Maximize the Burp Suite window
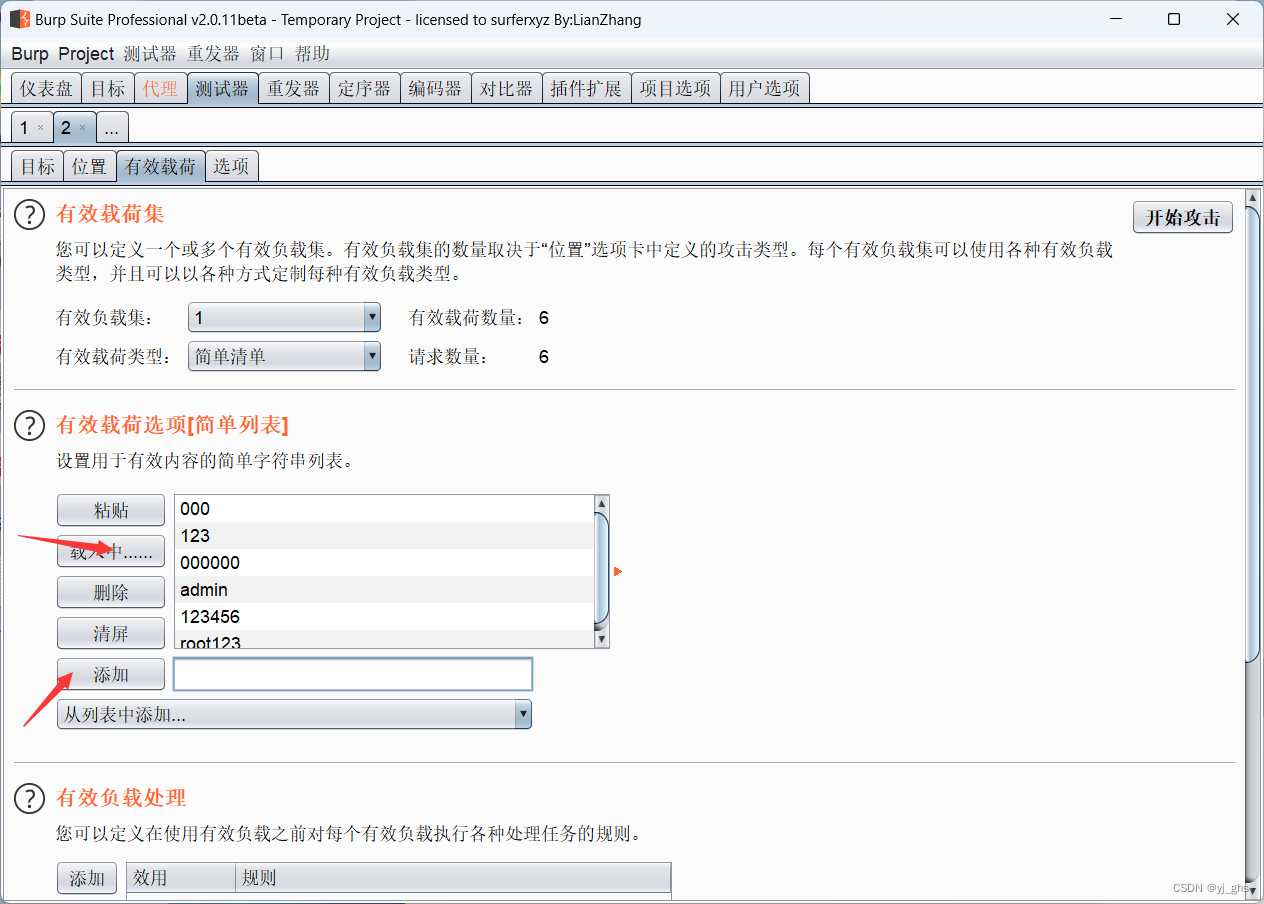Viewport: 1264px width, 904px height. coord(1174,19)
